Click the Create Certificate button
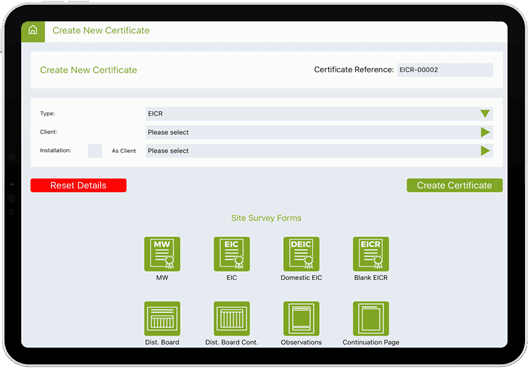Screen dimensions: 528x368 455,185
